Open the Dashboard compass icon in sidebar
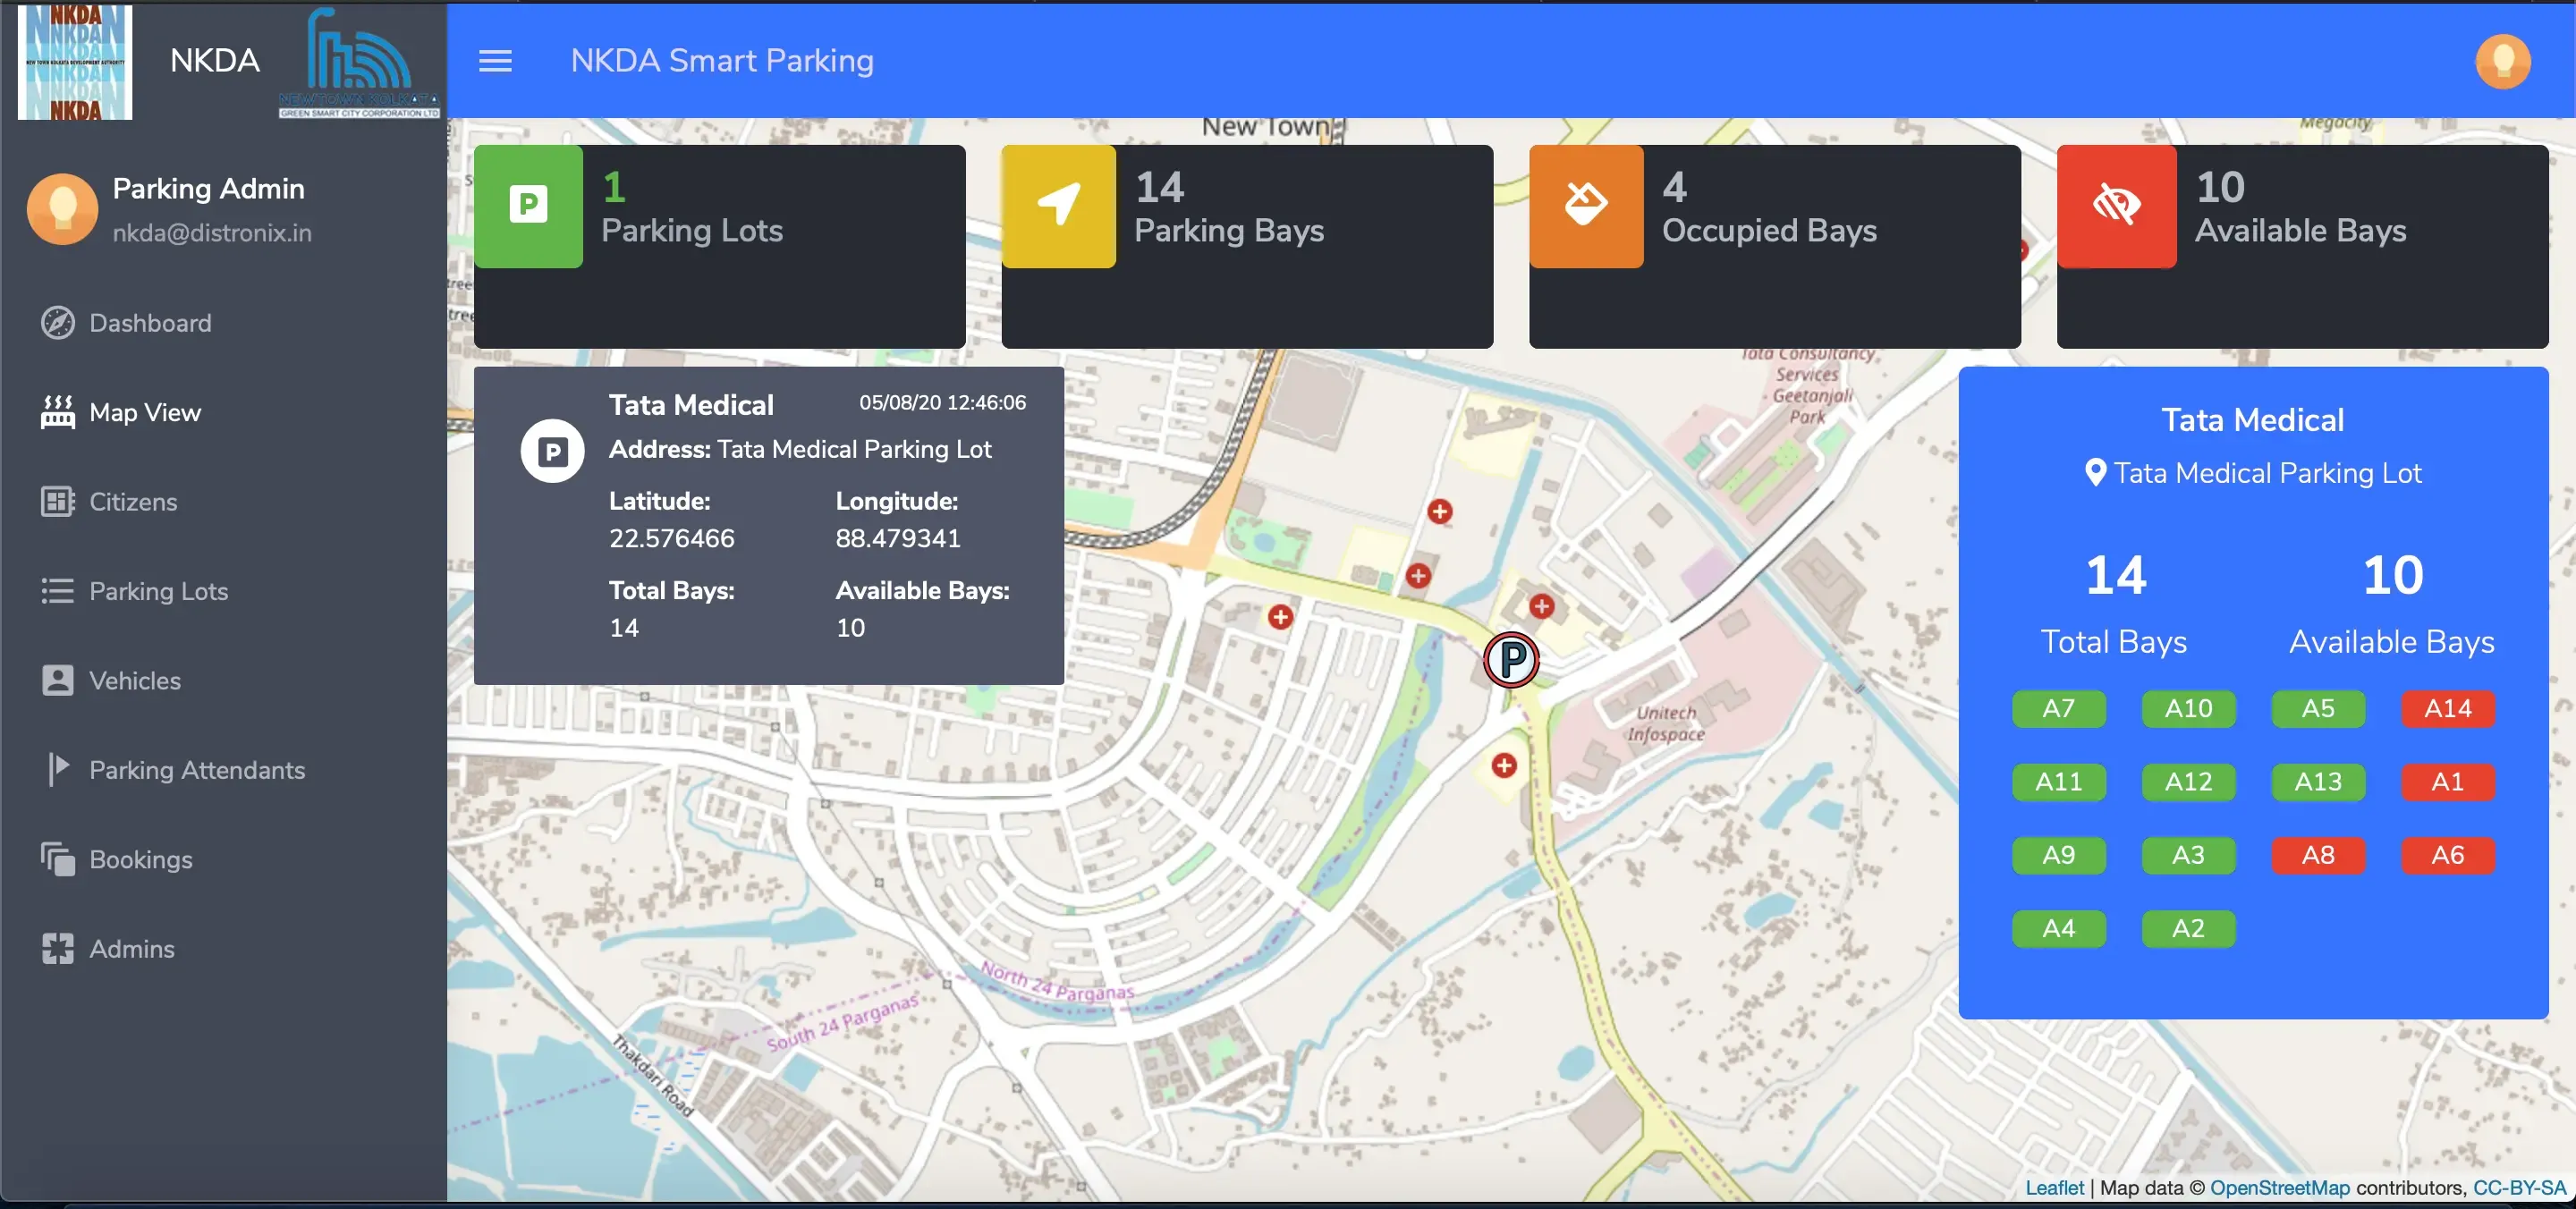Viewport: 2576px width, 1209px height. pos(59,322)
